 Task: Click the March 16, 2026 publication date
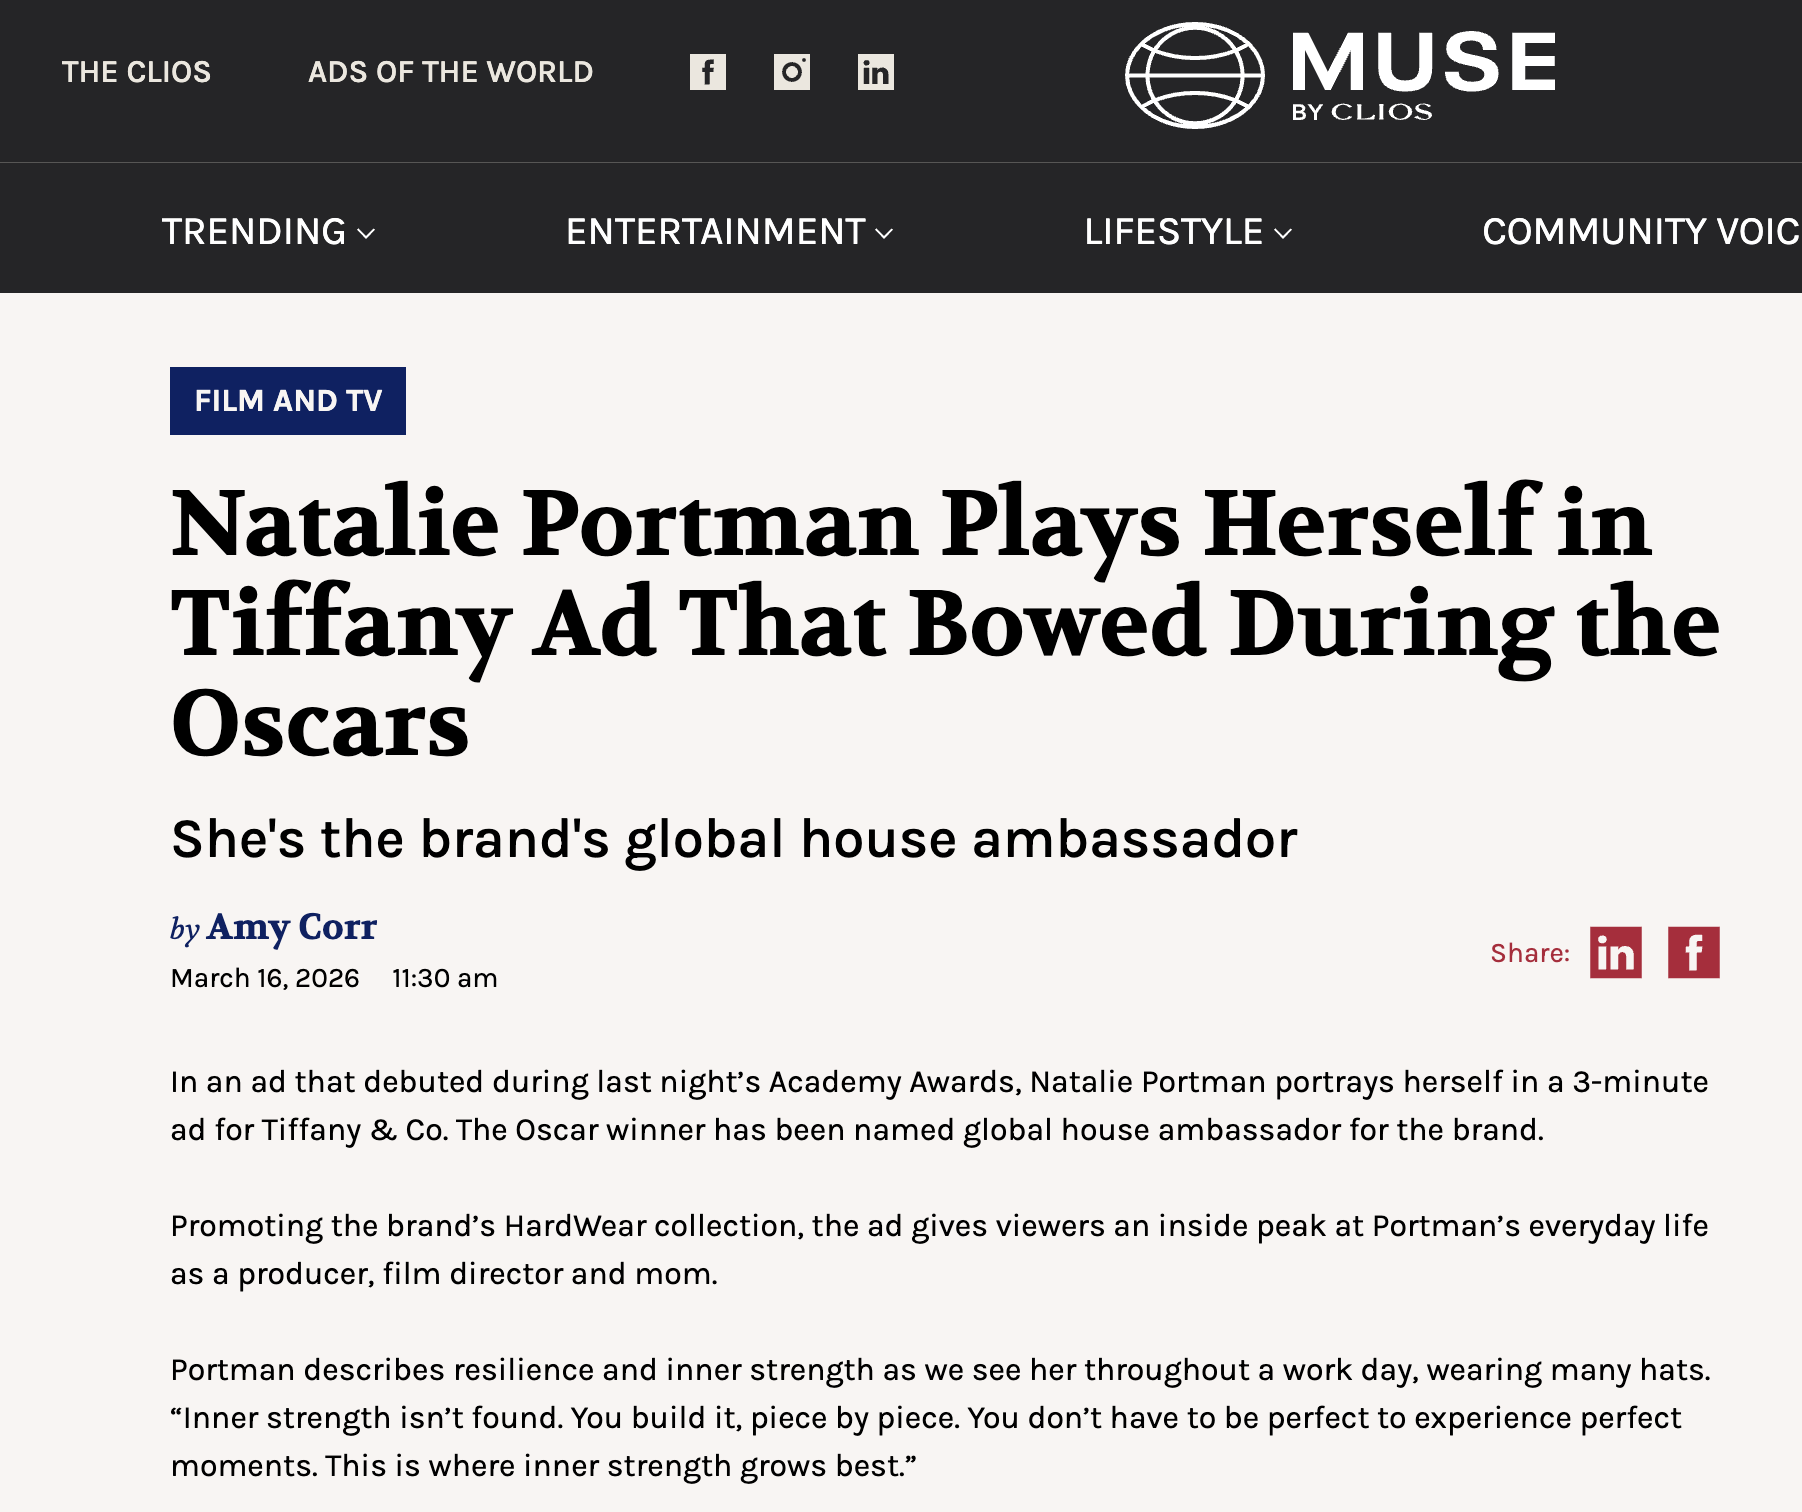coord(265,978)
